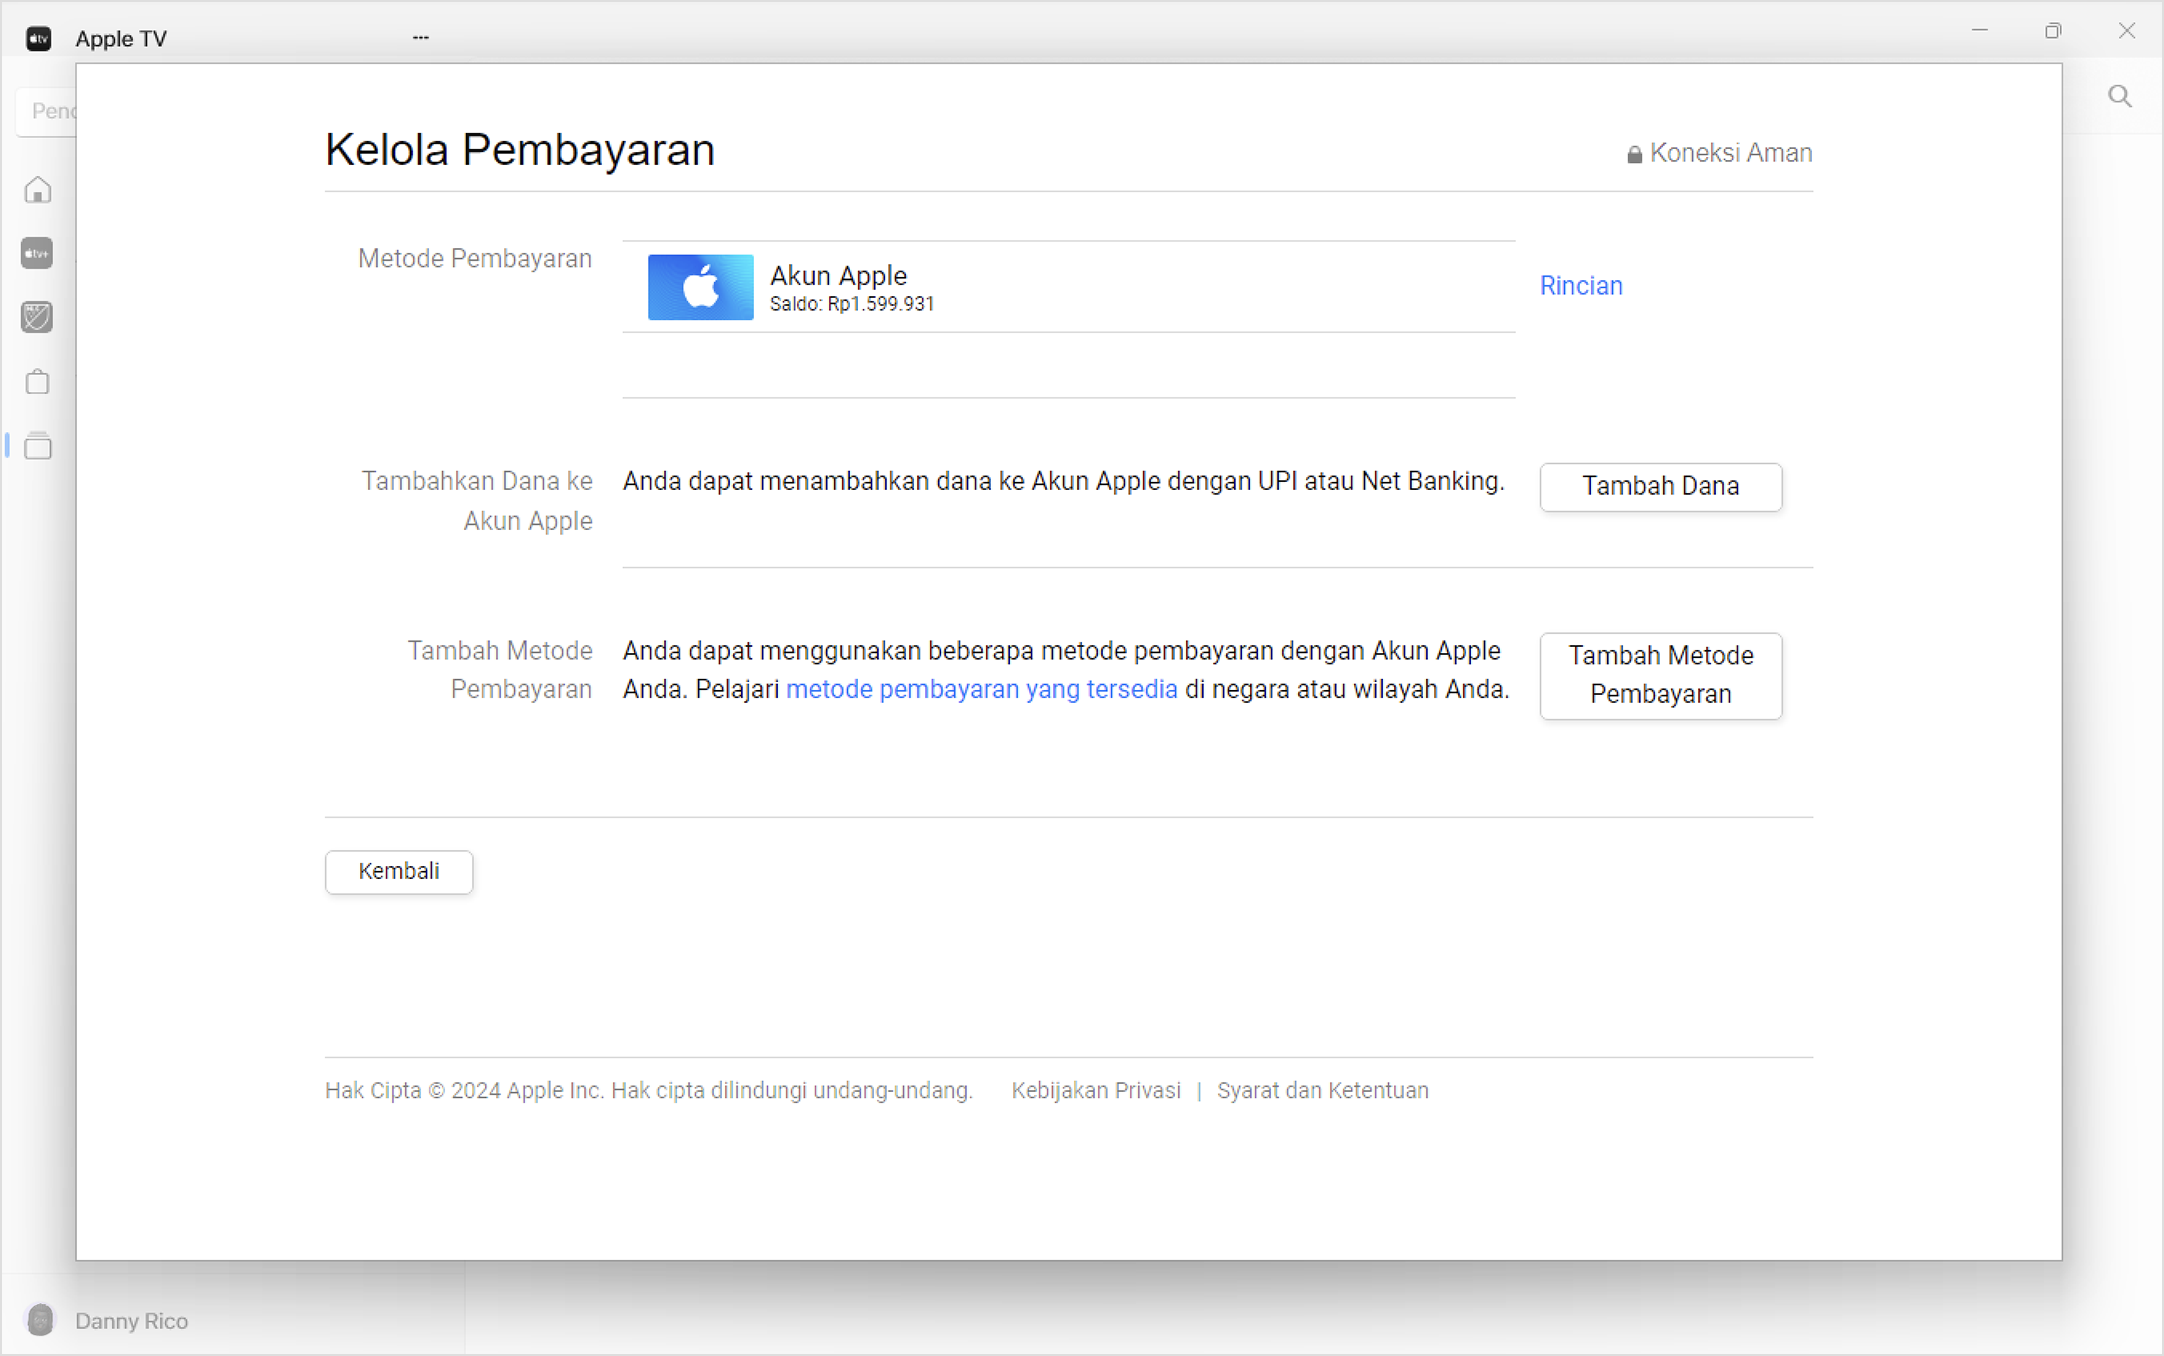
Task: Open Rincian for the Akun Apple balance
Action: (x=1580, y=286)
